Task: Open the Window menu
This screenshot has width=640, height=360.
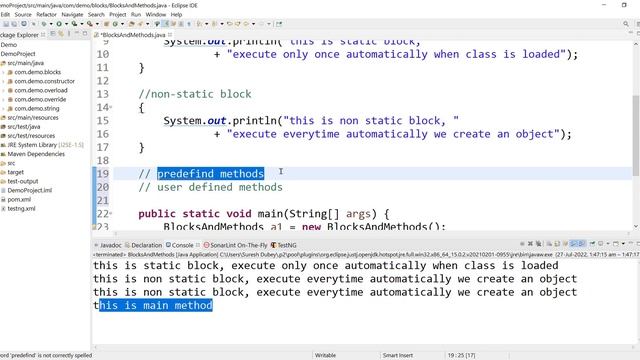Action: [x=156, y=14]
